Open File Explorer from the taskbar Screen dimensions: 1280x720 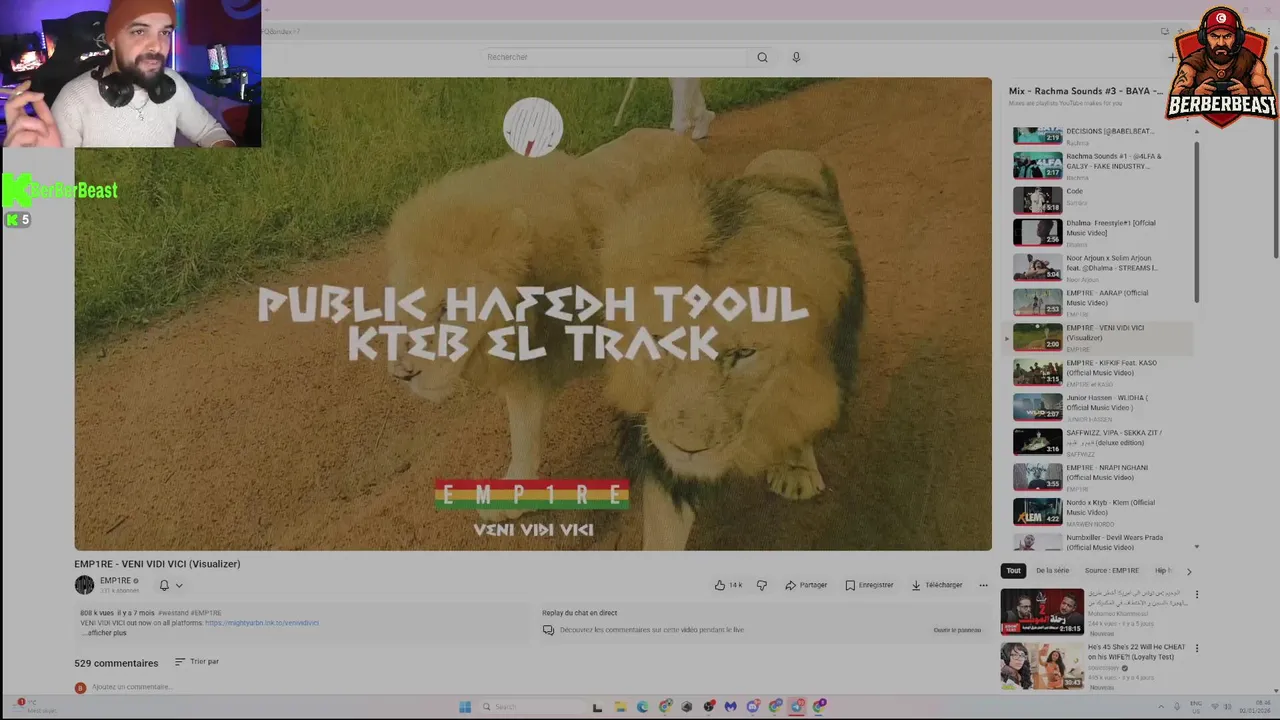coord(620,707)
